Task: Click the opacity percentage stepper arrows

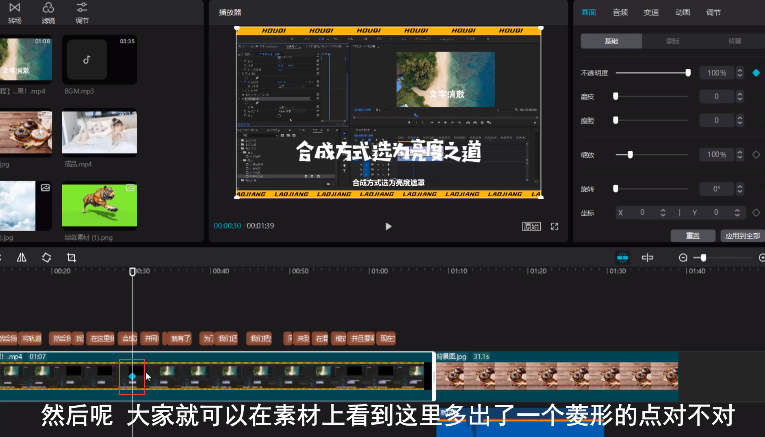Action: [738, 73]
